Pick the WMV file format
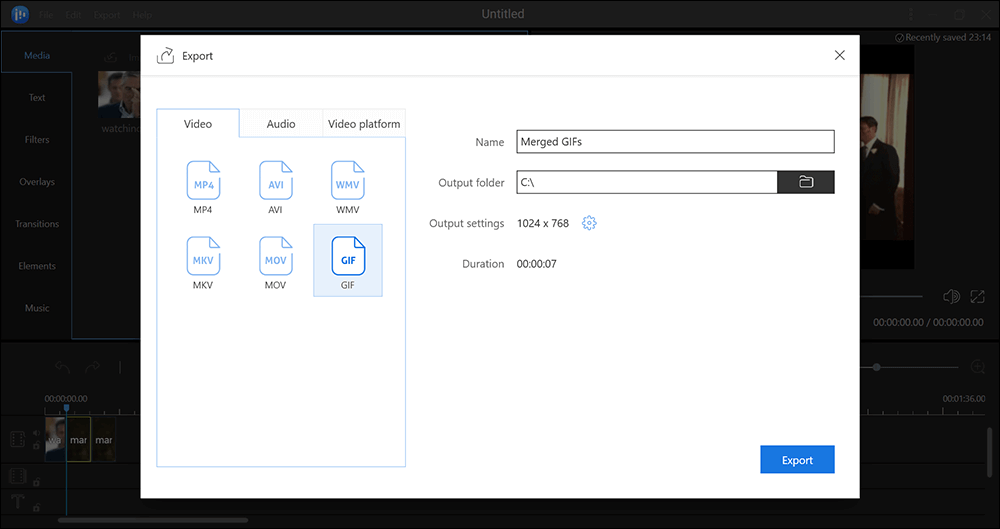Viewport: 1000px width, 529px height. click(347, 185)
